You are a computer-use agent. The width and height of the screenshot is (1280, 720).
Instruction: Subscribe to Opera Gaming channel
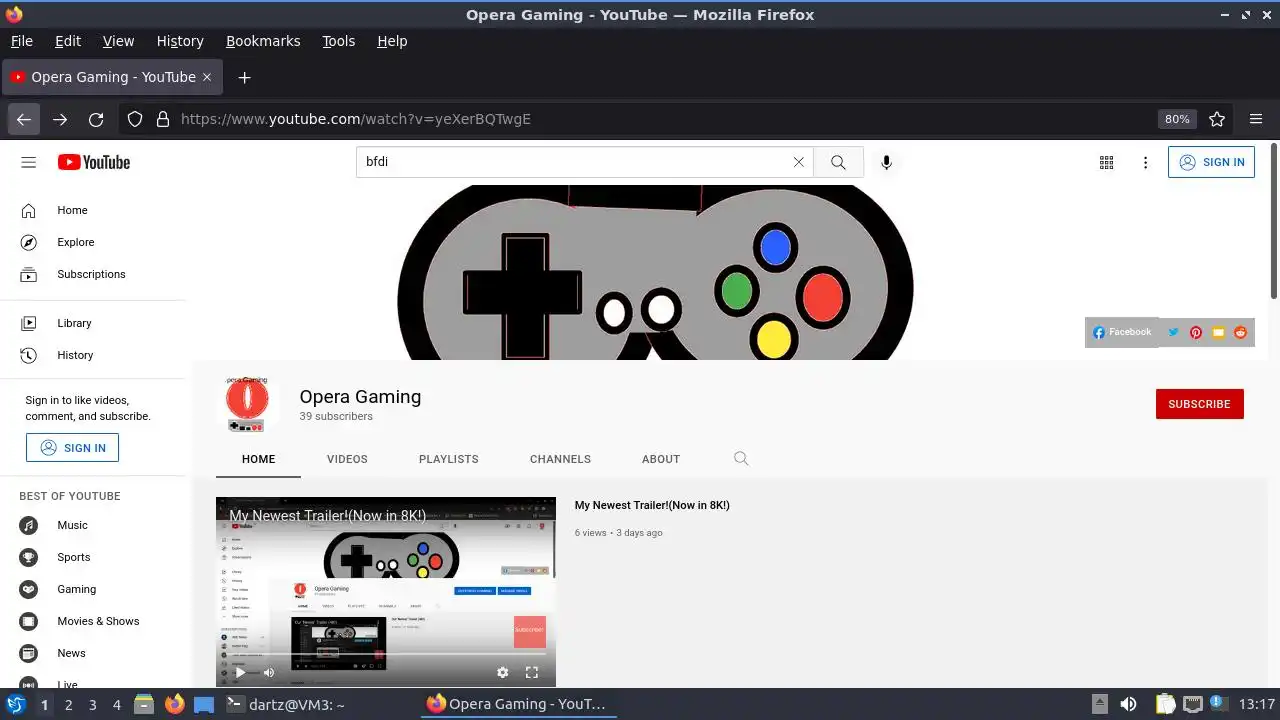(1200, 404)
